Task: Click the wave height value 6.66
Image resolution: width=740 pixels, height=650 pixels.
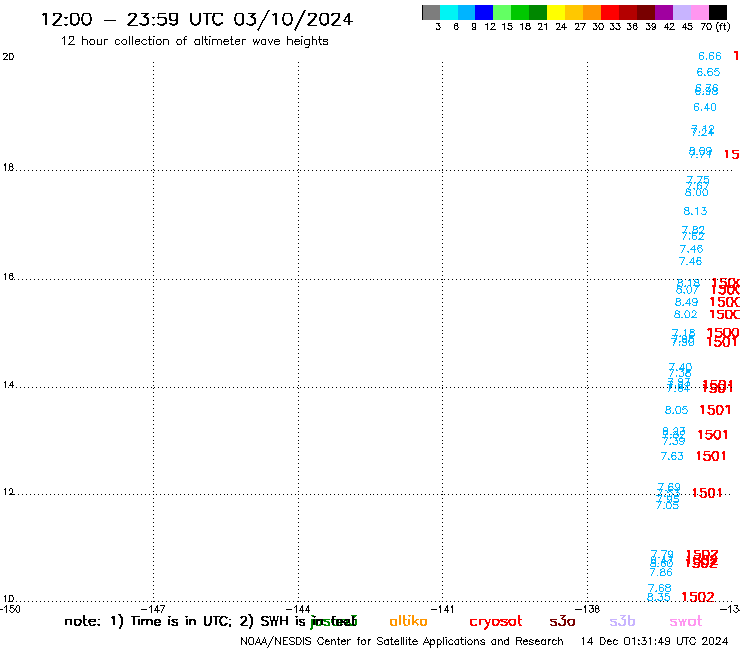Action: (x=710, y=56)
